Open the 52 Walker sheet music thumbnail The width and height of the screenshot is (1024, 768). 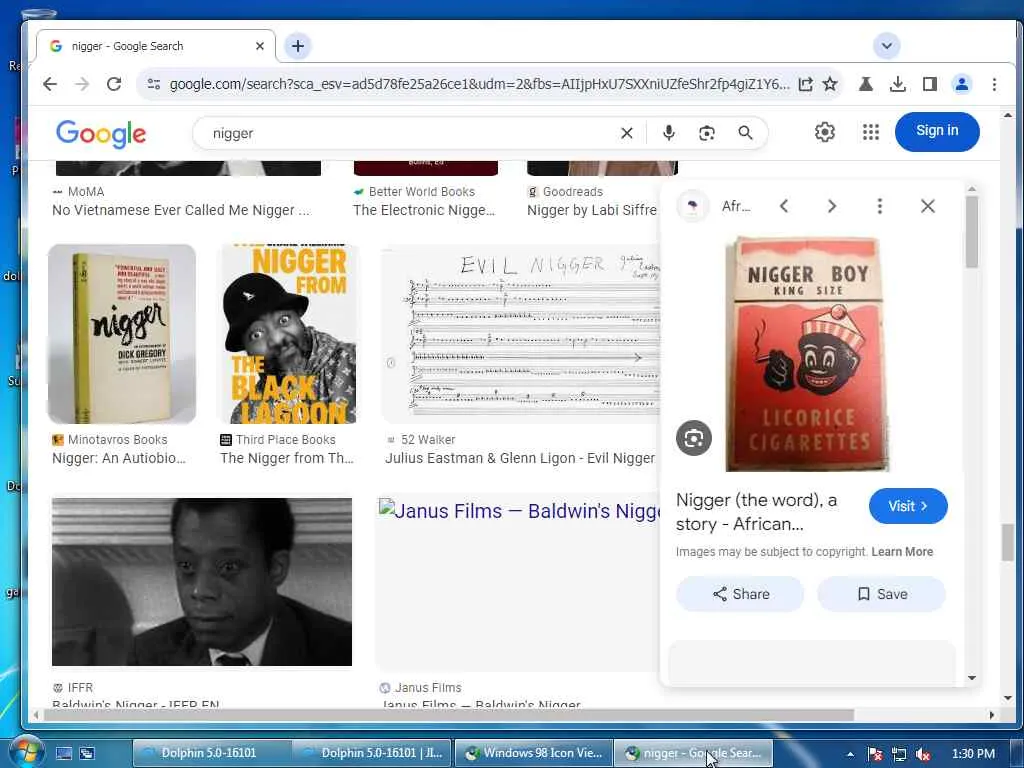pos(520,334)
